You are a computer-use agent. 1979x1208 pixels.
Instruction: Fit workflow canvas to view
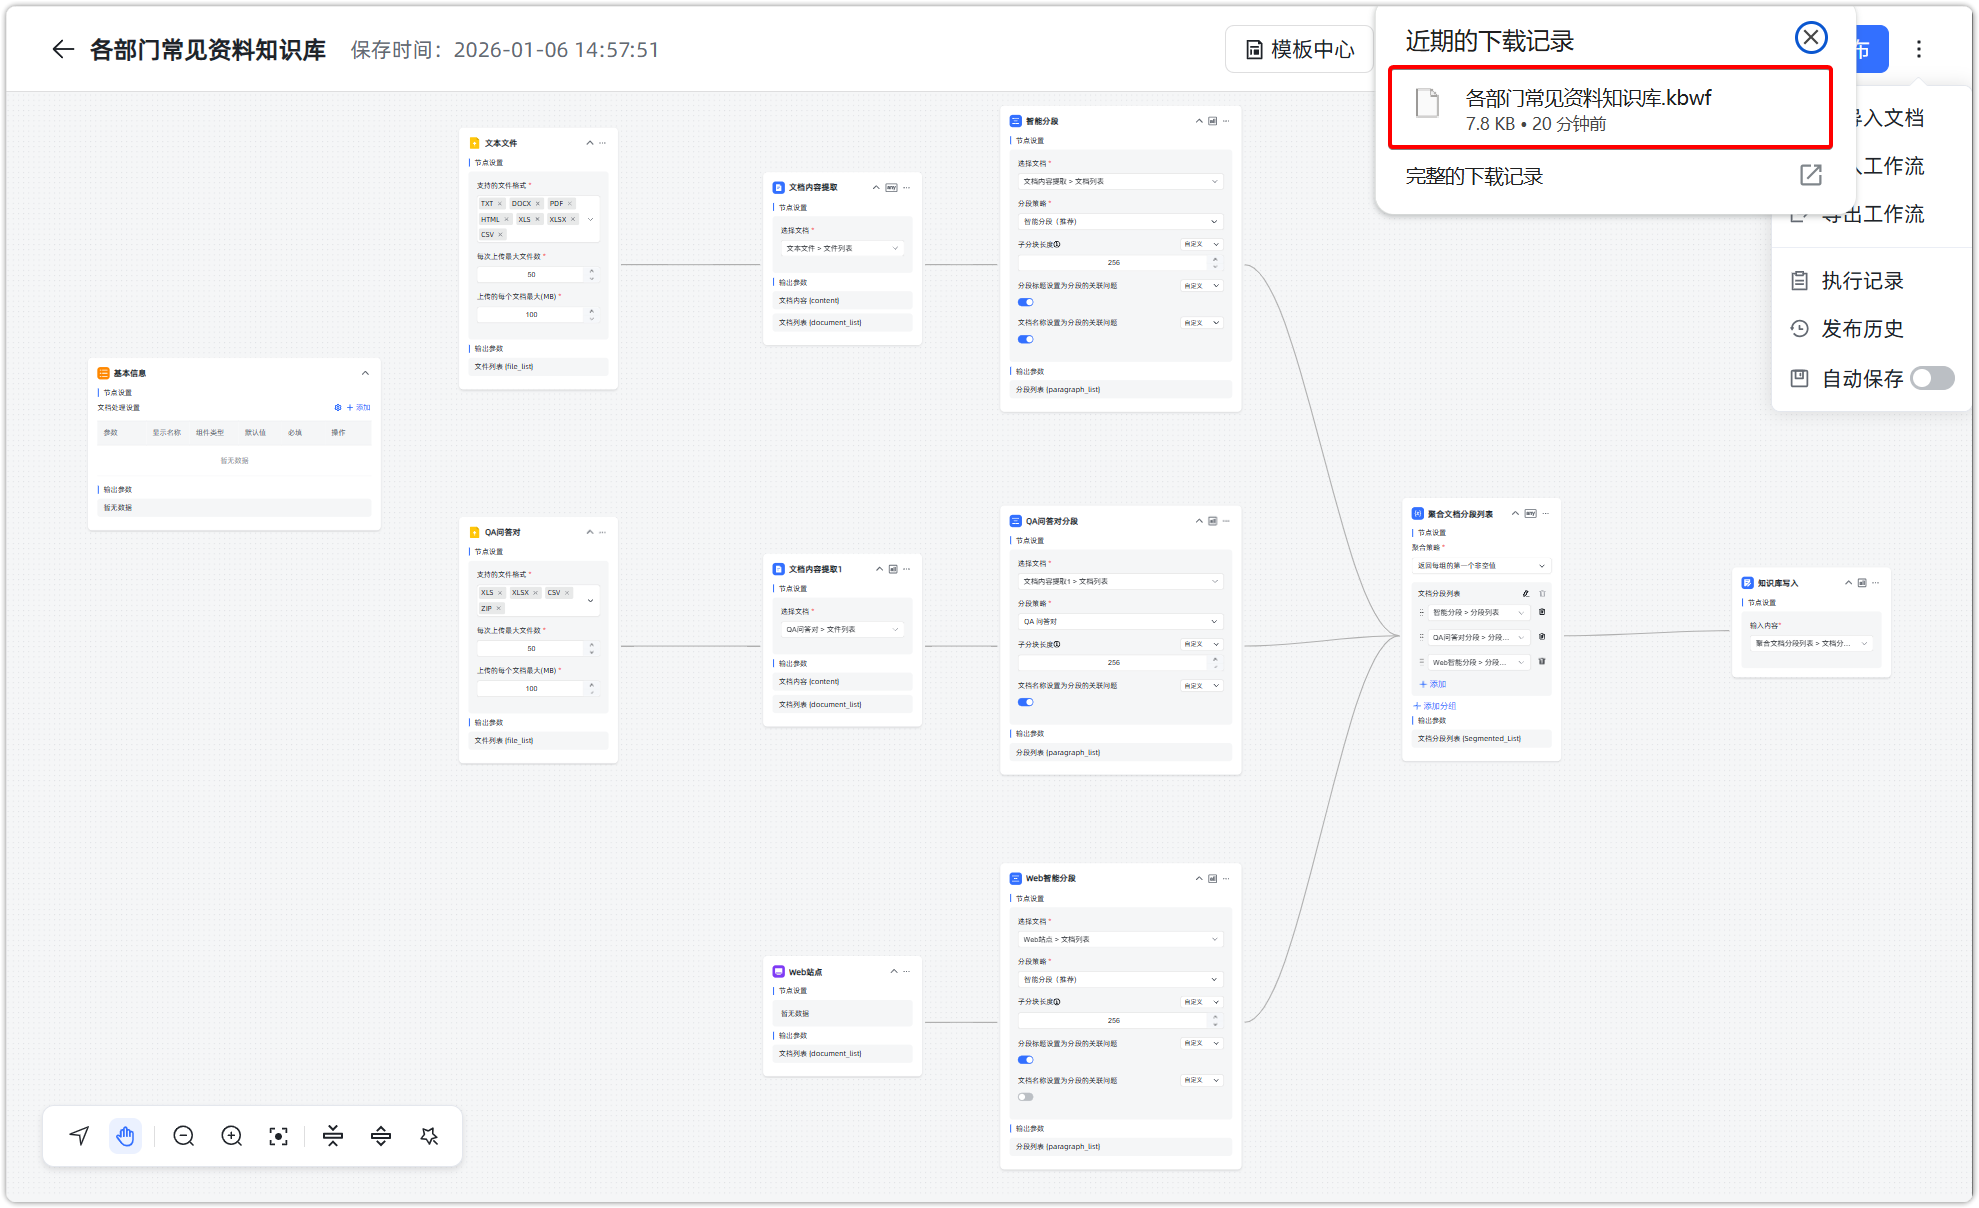point(279,1136)
